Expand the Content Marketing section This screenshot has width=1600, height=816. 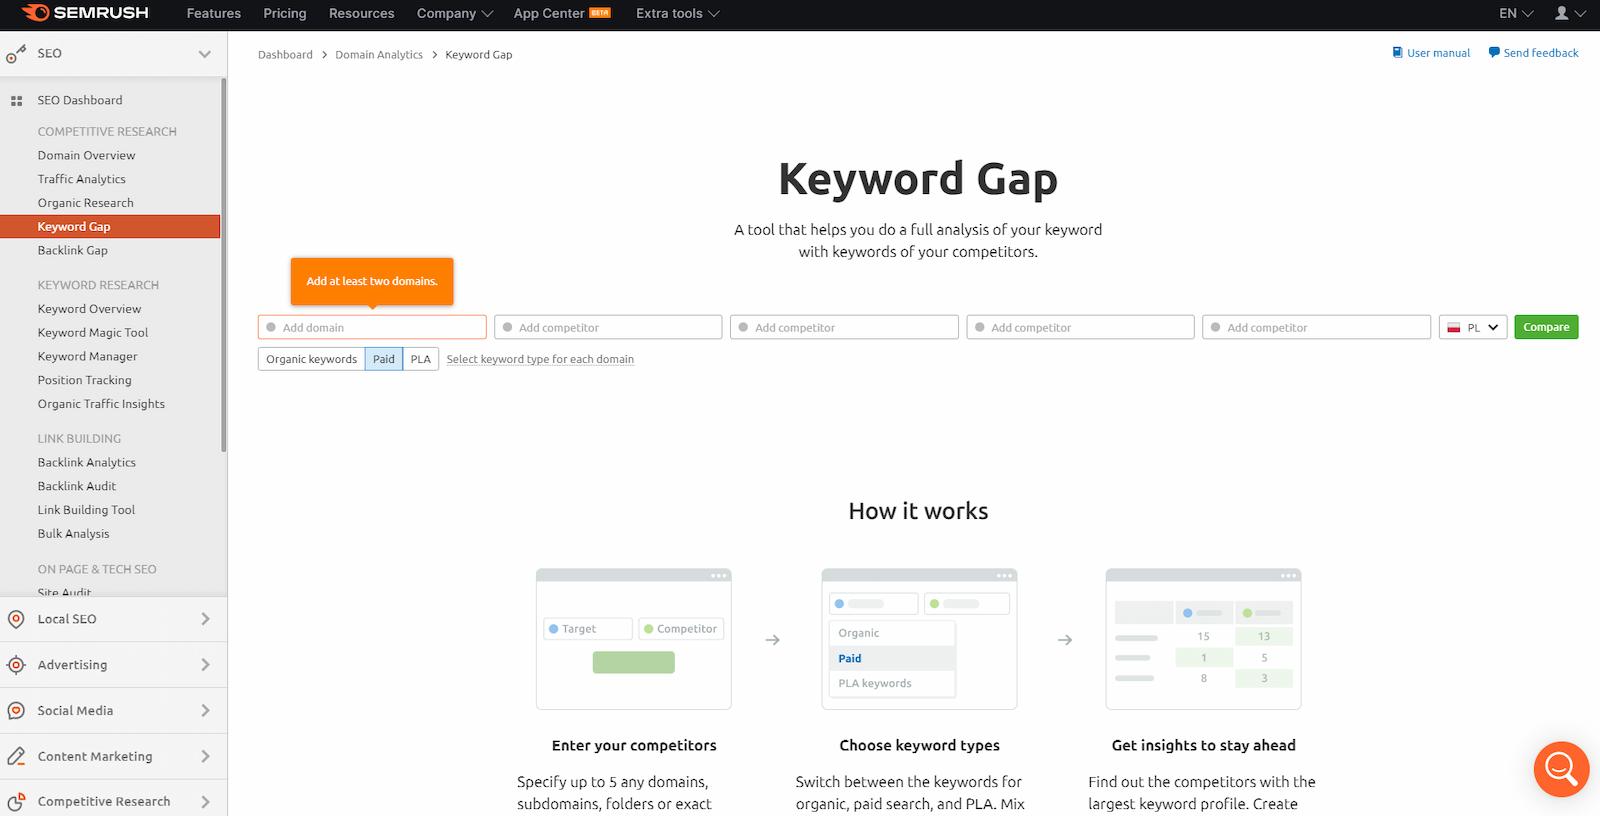[x=205, y=756]
